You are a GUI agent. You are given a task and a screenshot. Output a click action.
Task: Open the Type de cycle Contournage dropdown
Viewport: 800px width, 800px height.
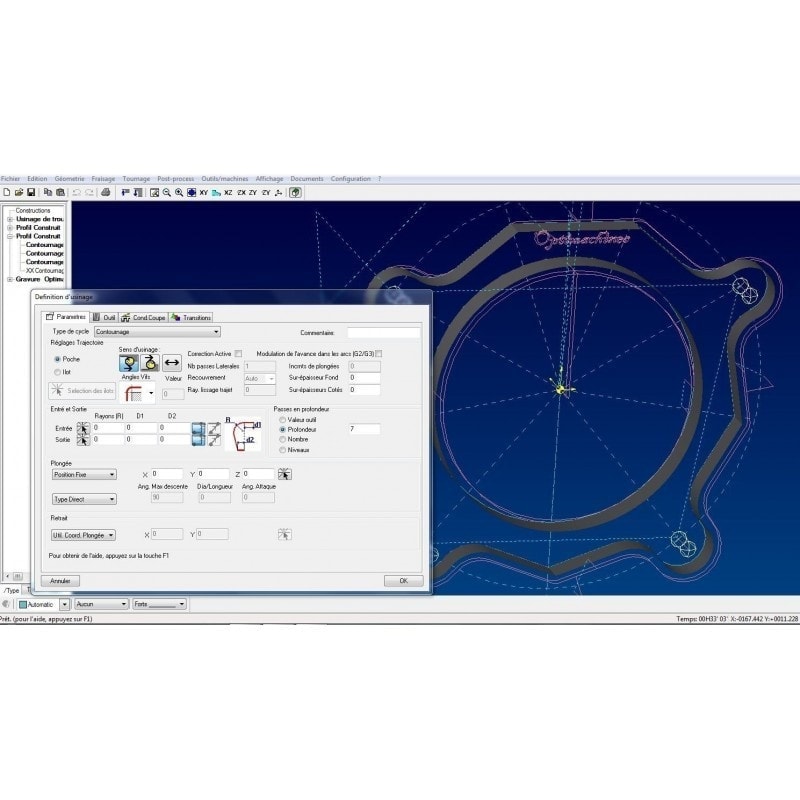(157, 332)
